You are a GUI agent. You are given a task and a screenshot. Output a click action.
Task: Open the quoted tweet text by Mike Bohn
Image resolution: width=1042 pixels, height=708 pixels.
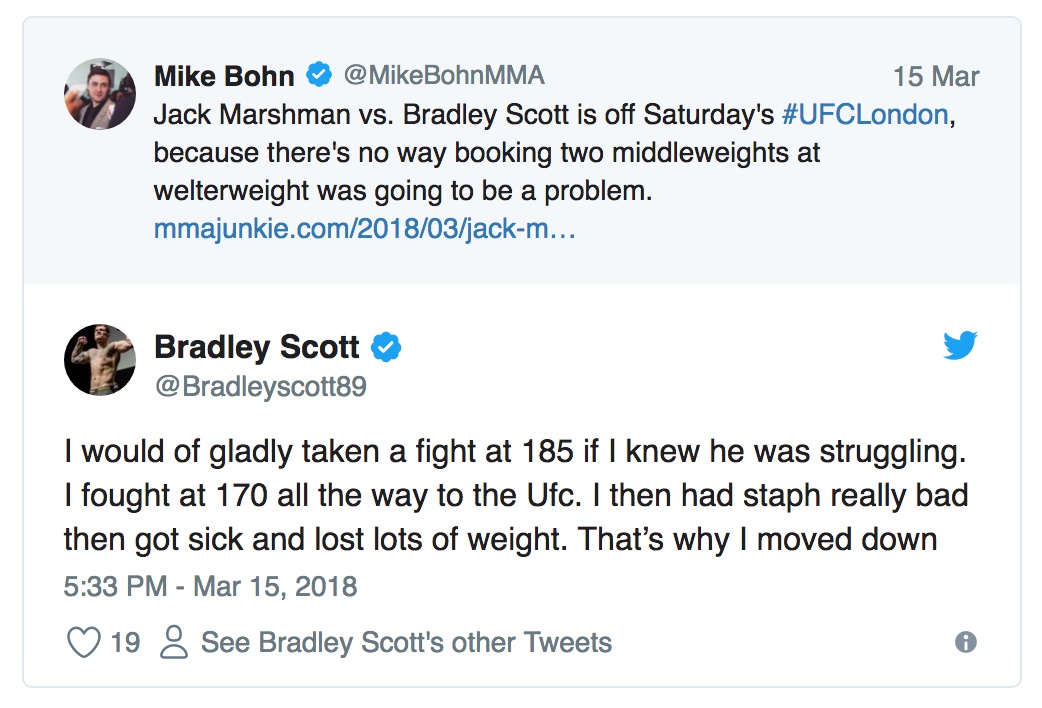click(554, 153)
